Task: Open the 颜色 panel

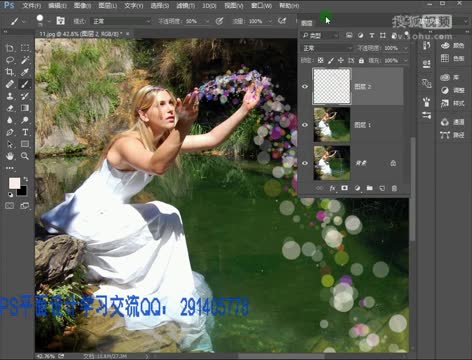Action: [x=452, y=46]
